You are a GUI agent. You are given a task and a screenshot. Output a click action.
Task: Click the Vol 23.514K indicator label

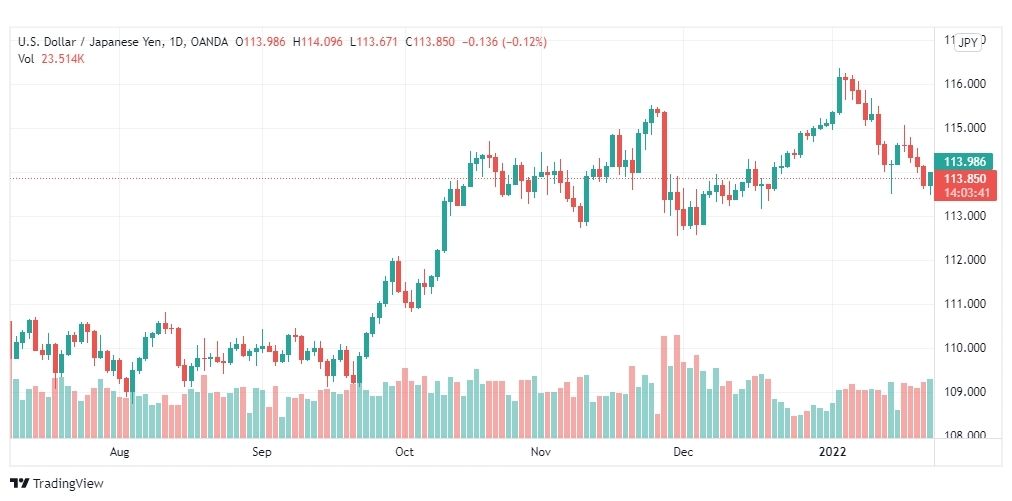point(52,59)
